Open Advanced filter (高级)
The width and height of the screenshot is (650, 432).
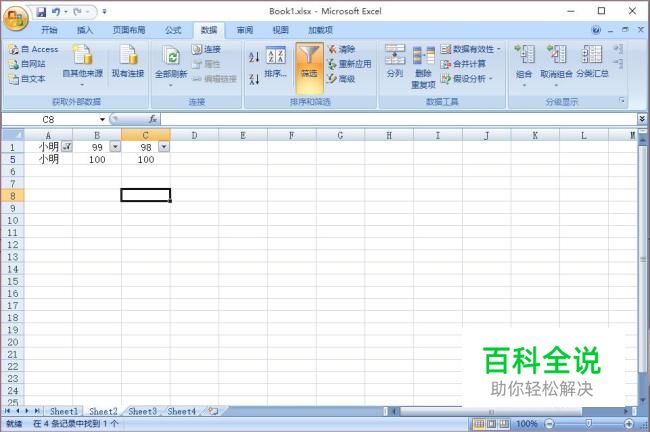pyautogui.click(x=341, y=78)
